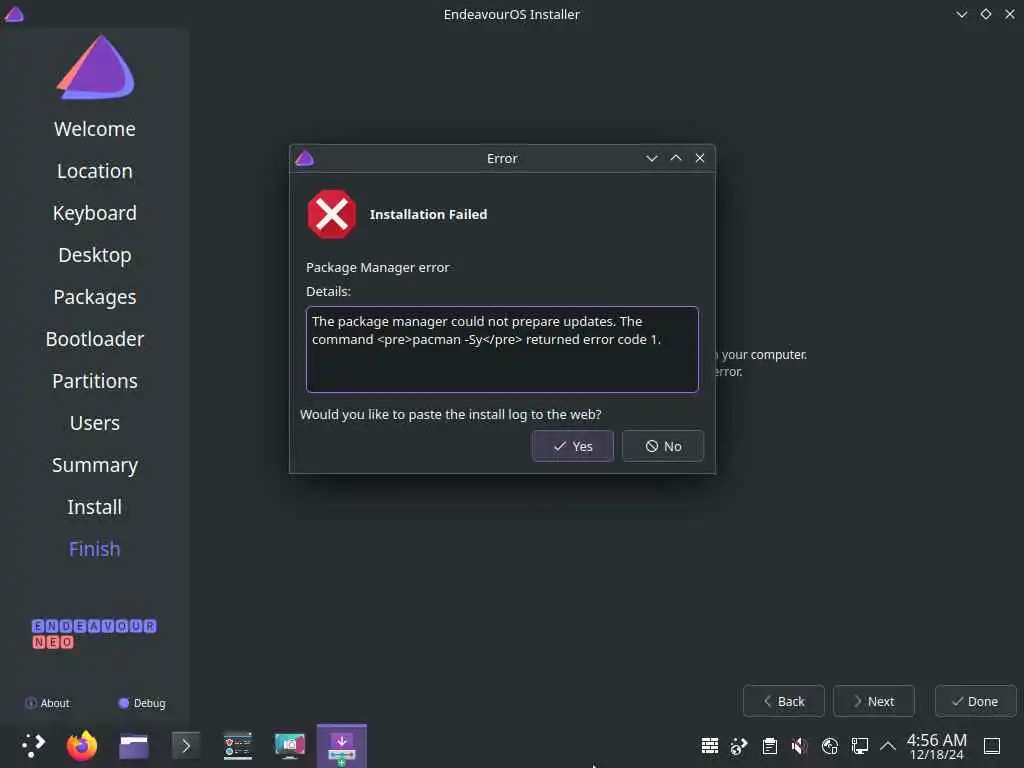
Task: Close the Error dialog
Action: point(700,158)
